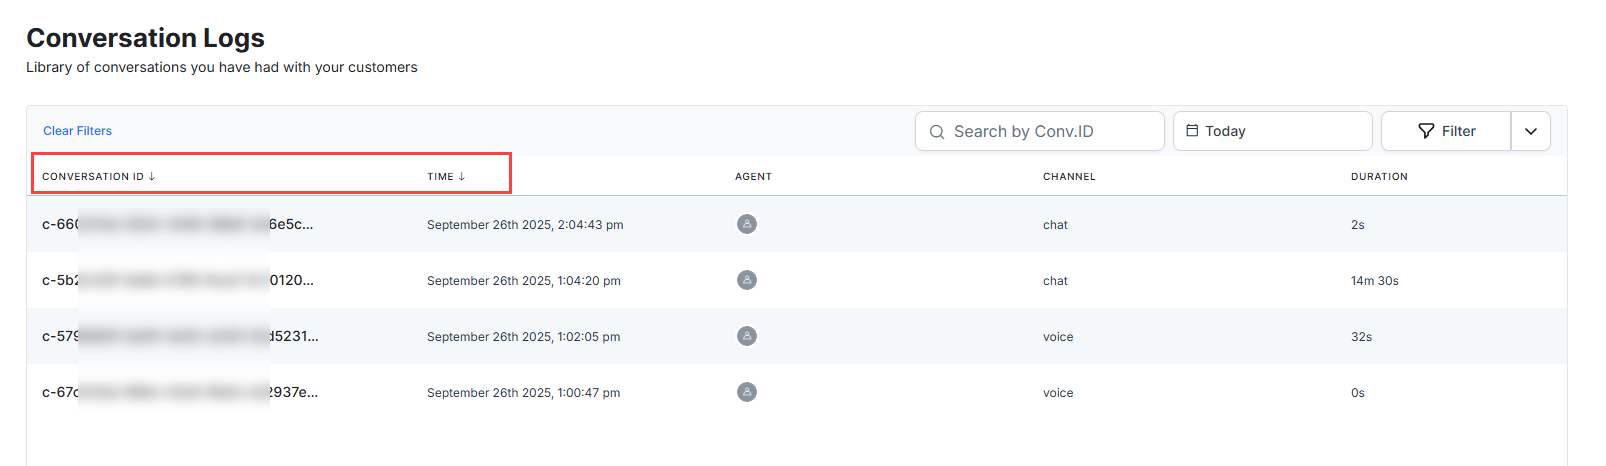The width and height of the screenshot is (1606, 466).
Task: Click the funnel filter icon
Action: click(x=1426, y=131)
